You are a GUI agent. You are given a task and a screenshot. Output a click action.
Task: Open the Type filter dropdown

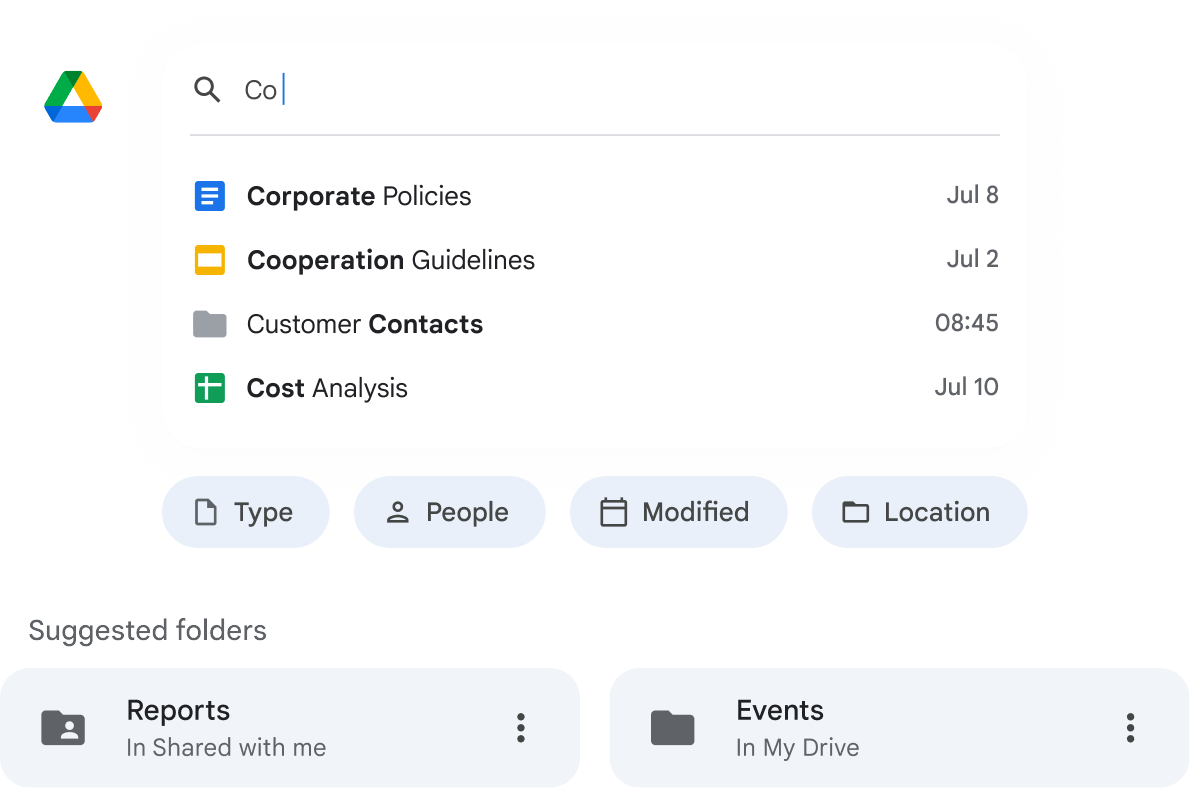(x=246, y=512)
